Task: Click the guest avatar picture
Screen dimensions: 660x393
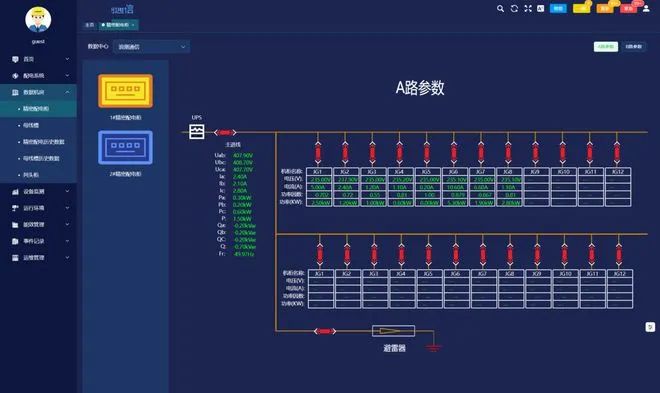Action: (38, 19)
